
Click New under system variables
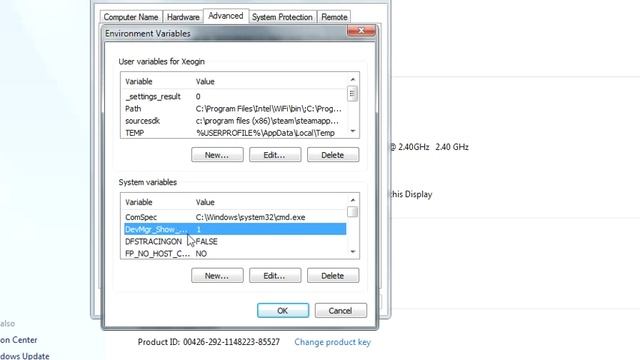coord(217,276)
